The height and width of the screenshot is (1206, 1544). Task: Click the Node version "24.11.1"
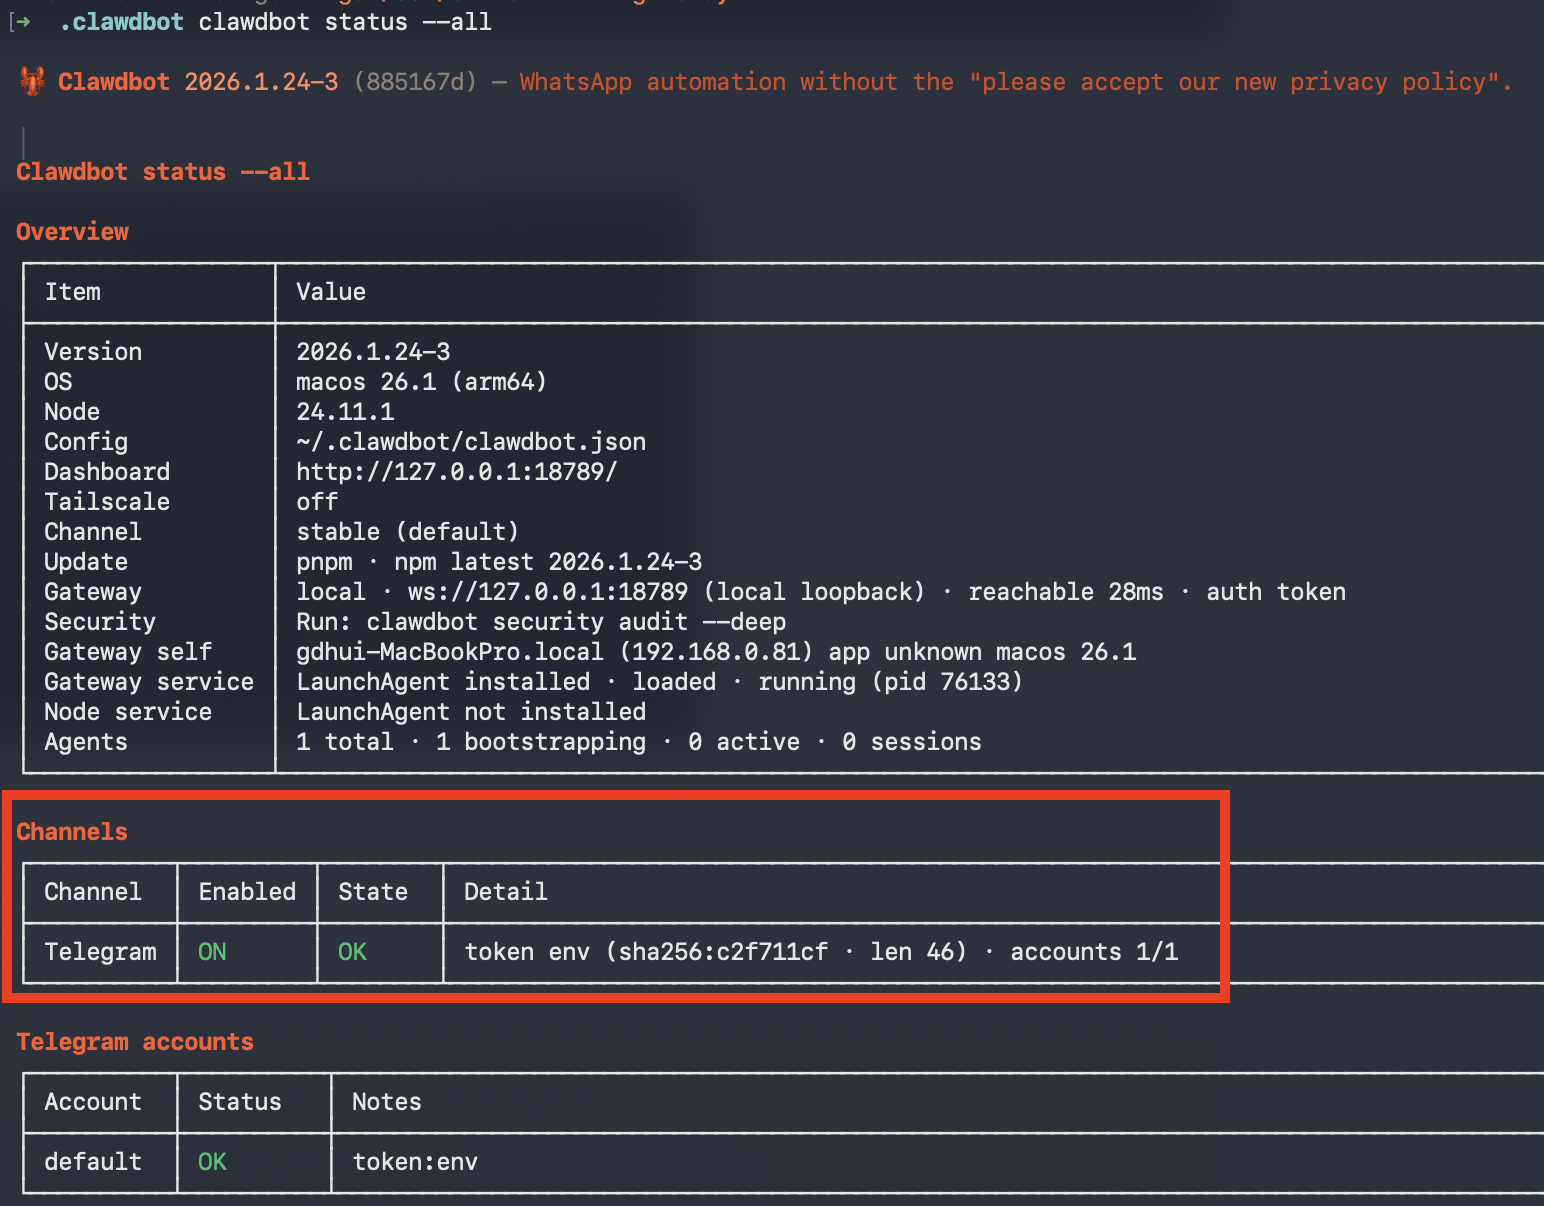click(x=345, y=412)
